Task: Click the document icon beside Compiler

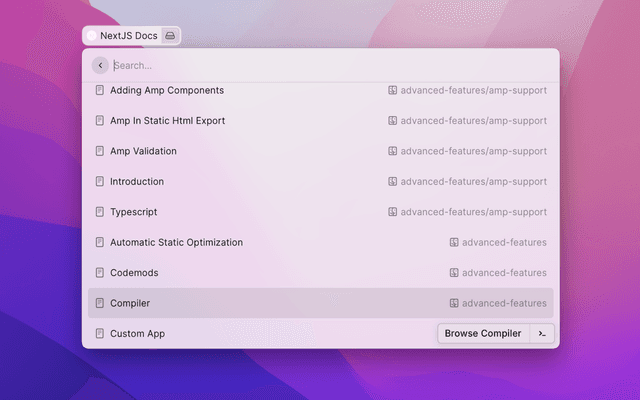Action: (99, 303)
